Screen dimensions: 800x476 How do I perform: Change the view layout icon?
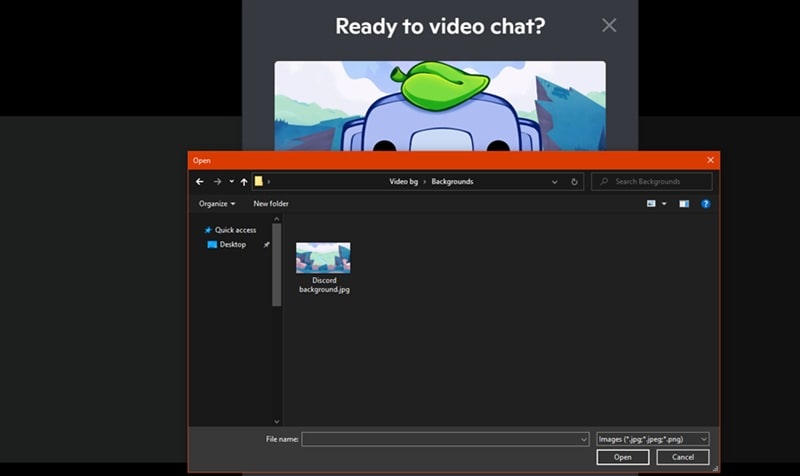coord(651,204)
